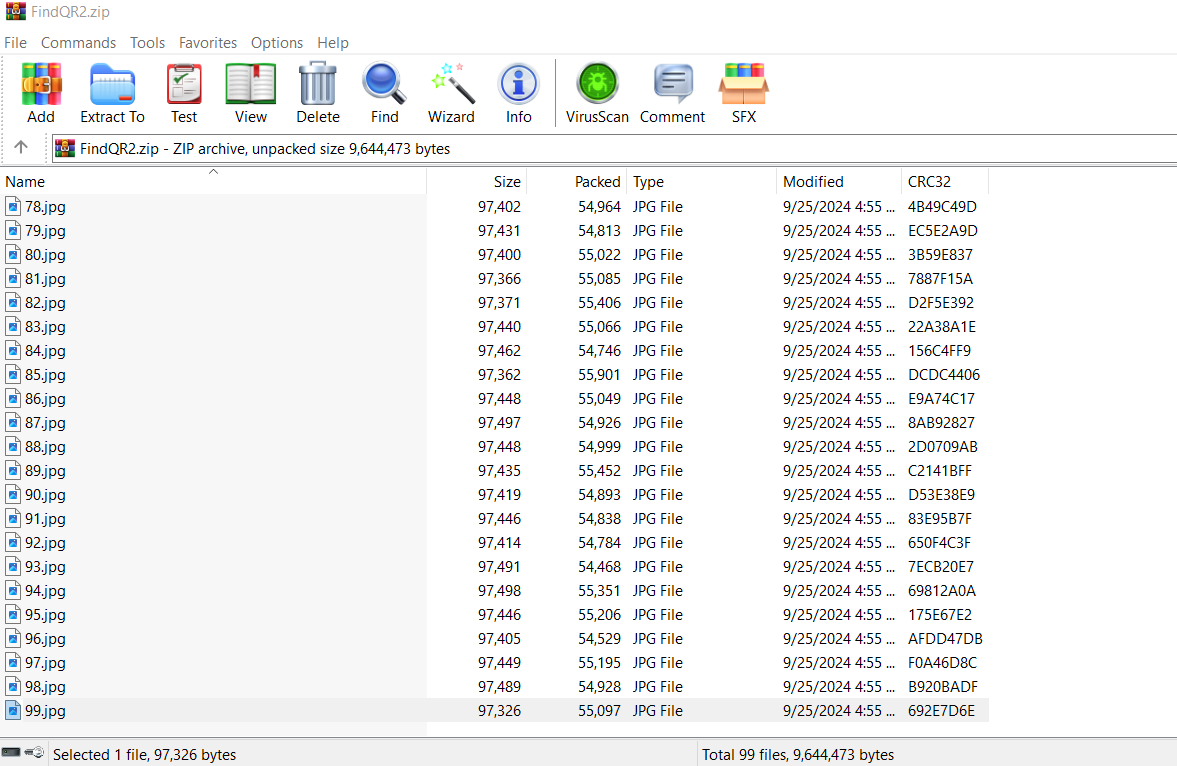Image resolution: width=1177 pixels, height=766 pixels.
Task: Open the File menu
Action: click(x=15, y=43)
